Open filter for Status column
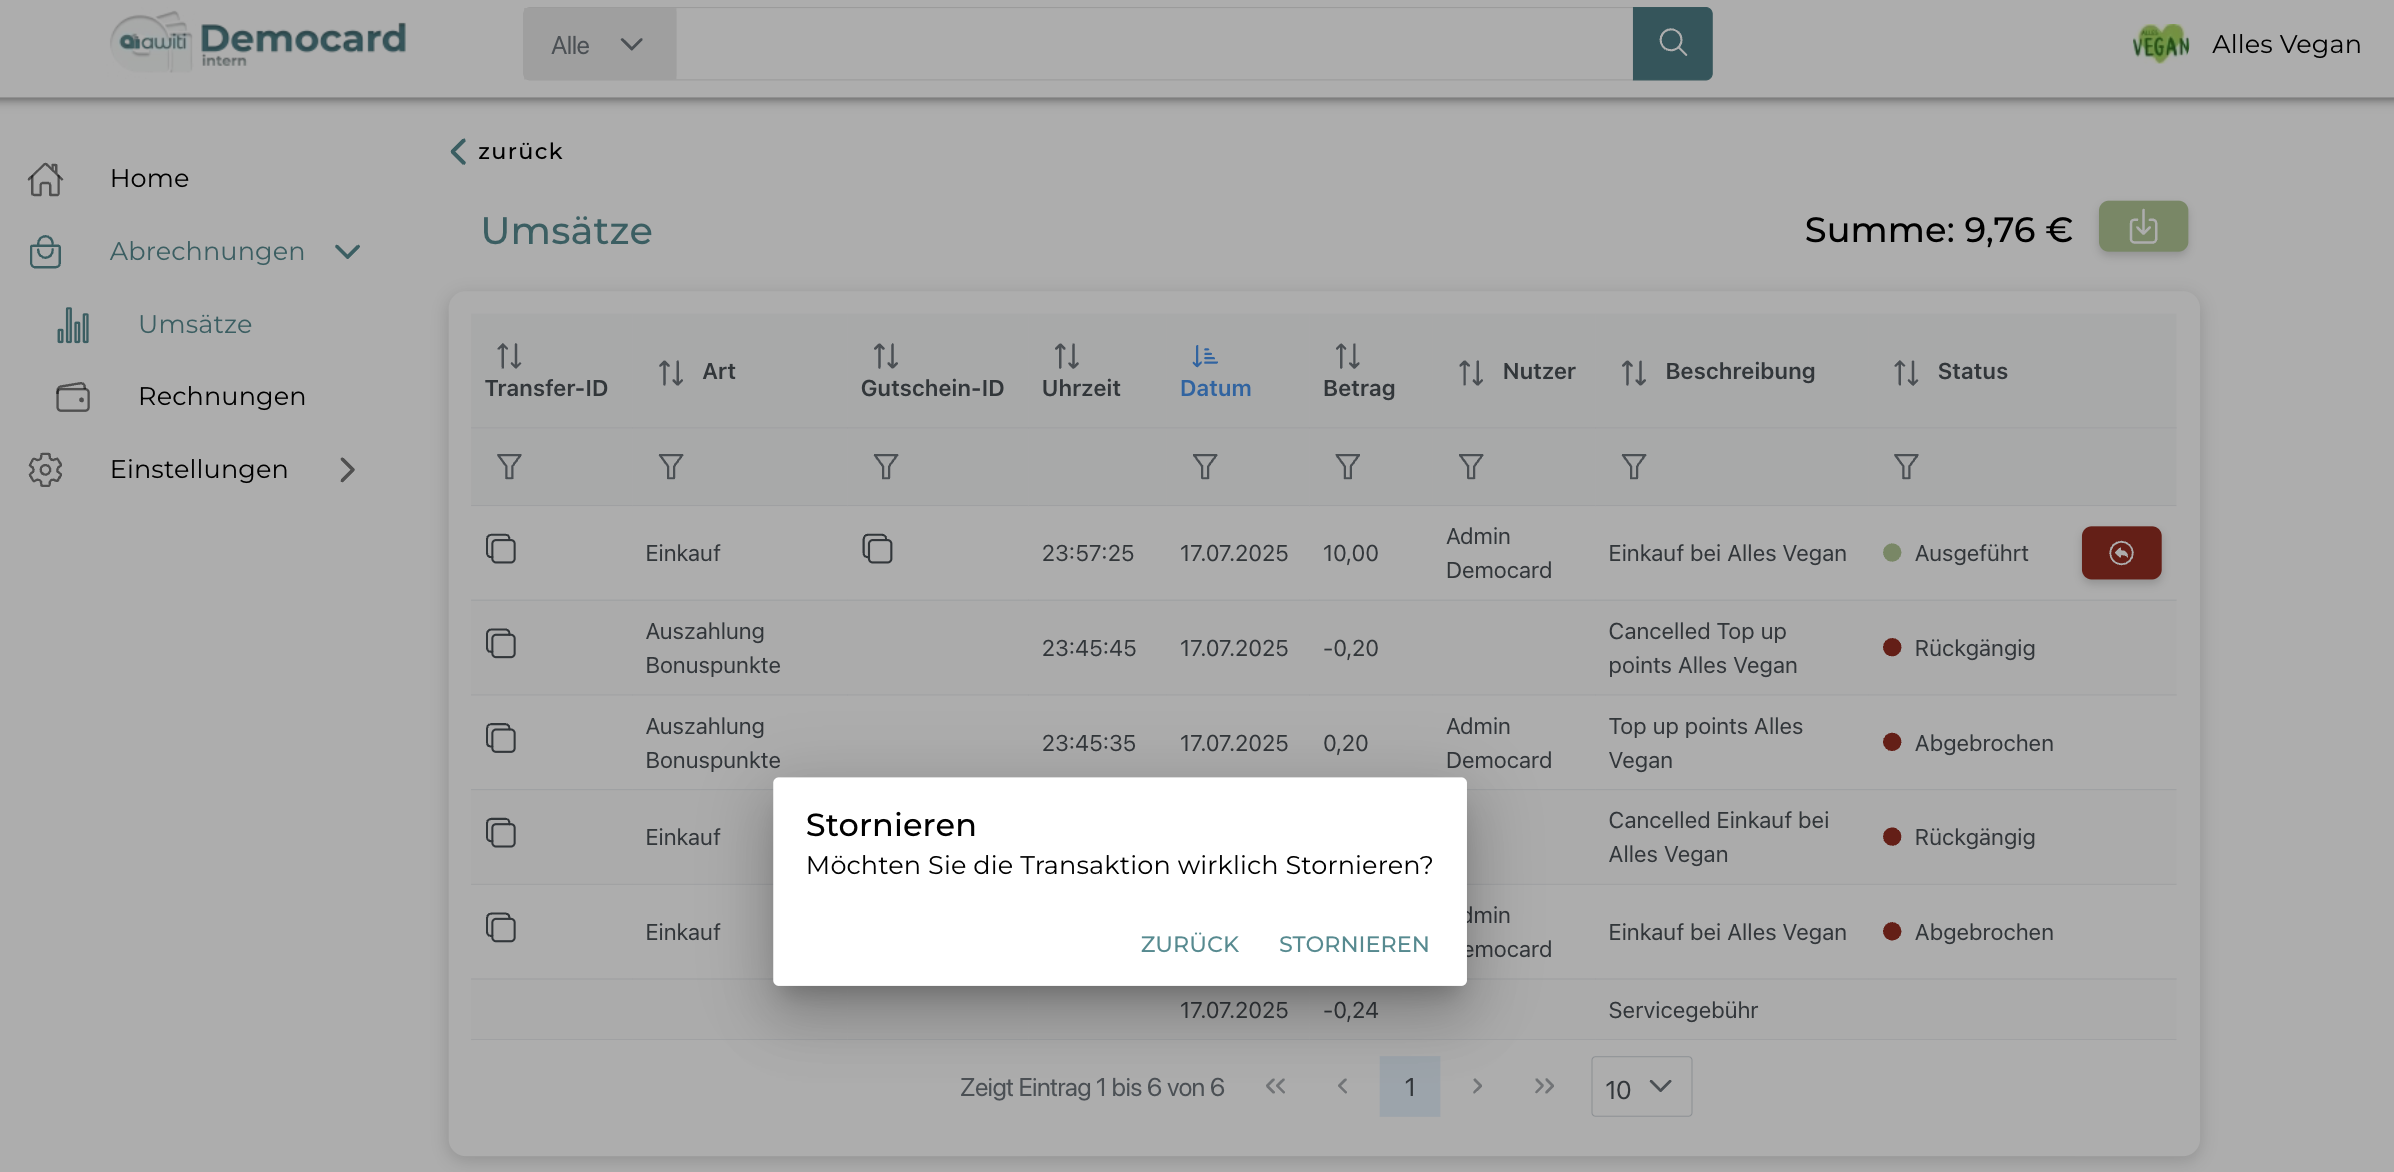The image size is (2394, 1172). [1905, 467]
